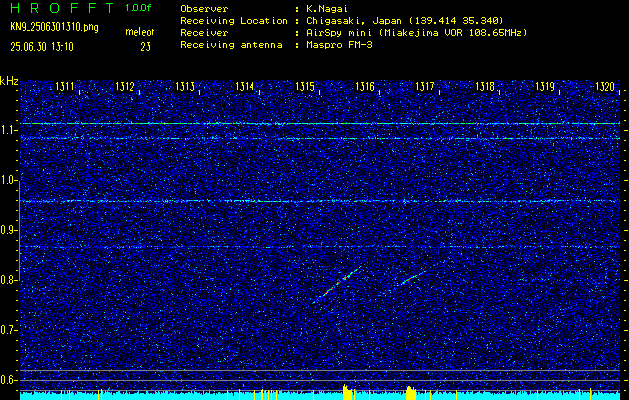
Task: Click the meteor echo streak before 1317
Action: (412, 278)
